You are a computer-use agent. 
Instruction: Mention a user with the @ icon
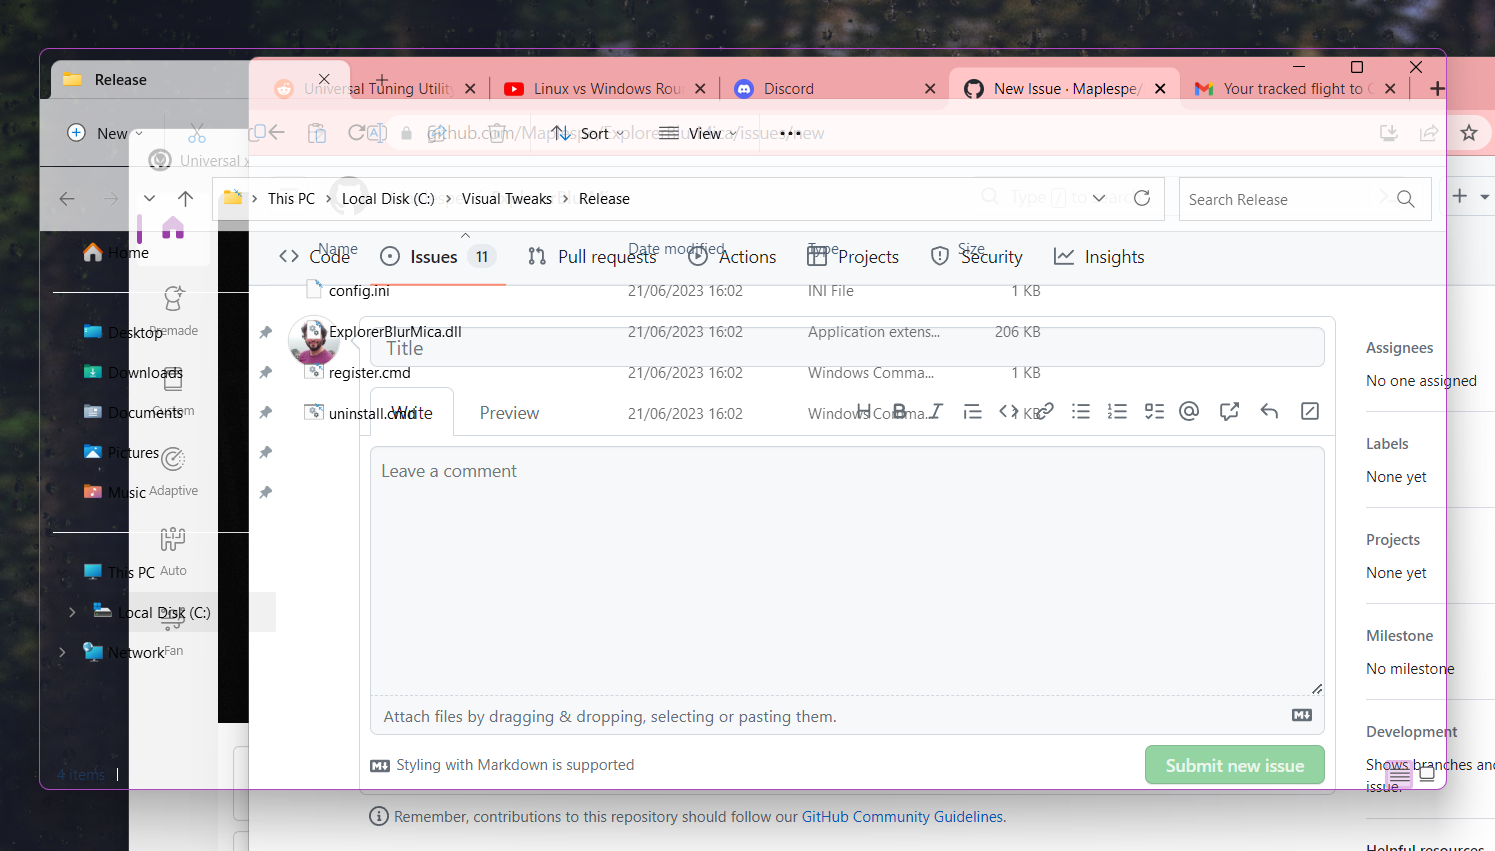[x=1188, y=410]
